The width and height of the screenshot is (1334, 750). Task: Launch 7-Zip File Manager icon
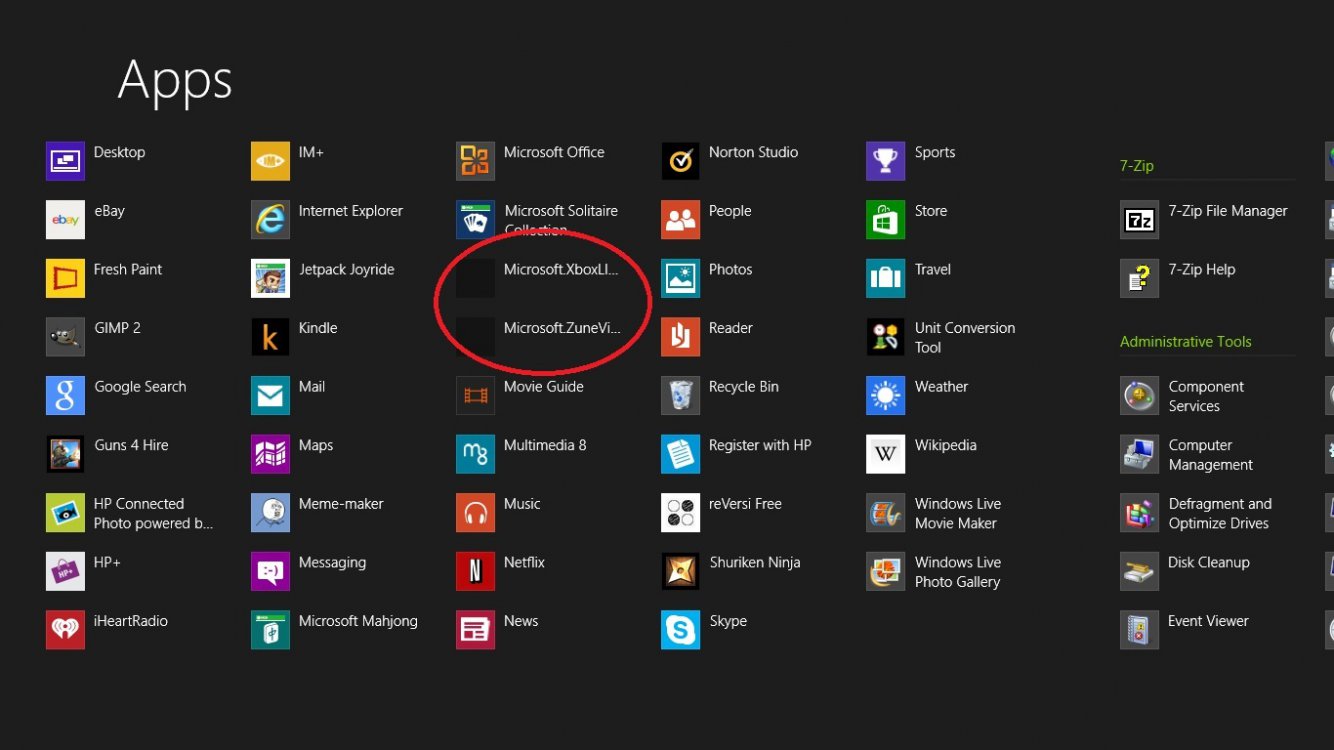[x=1139, y=220]
